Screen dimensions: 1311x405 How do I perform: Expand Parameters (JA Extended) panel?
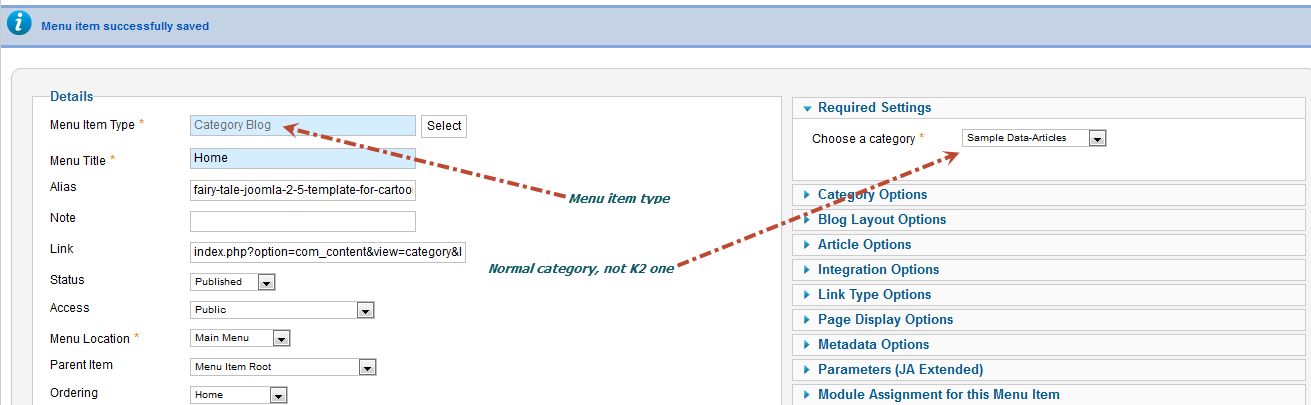coord(900,370)
